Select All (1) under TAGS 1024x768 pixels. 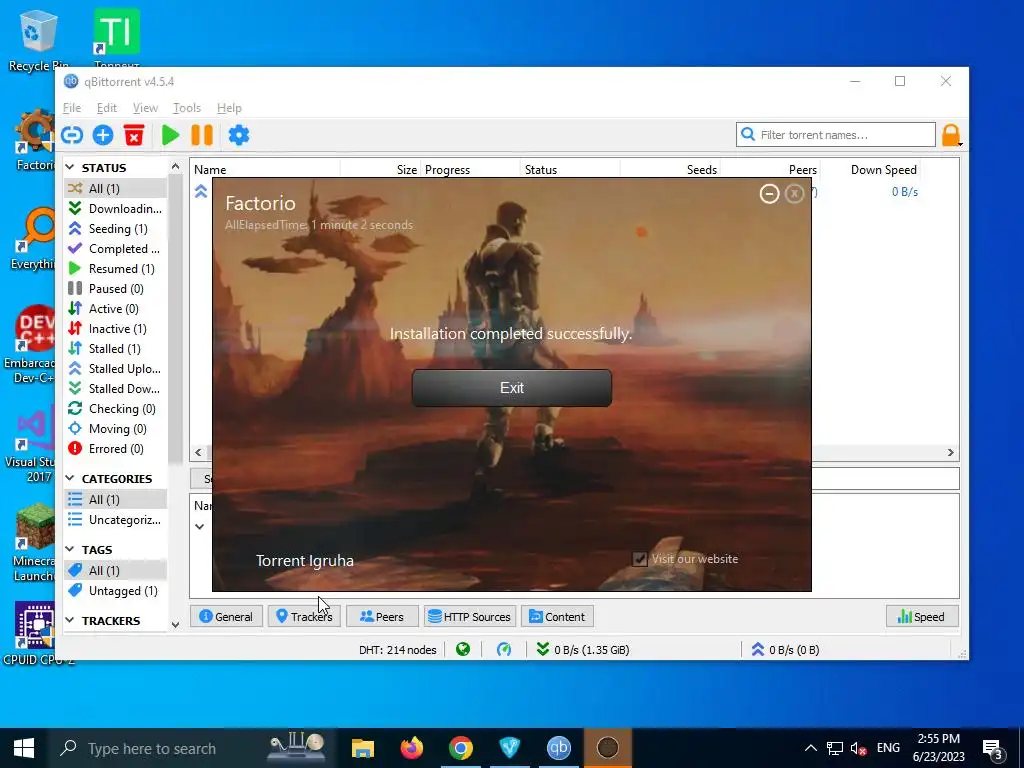point(116,570)
